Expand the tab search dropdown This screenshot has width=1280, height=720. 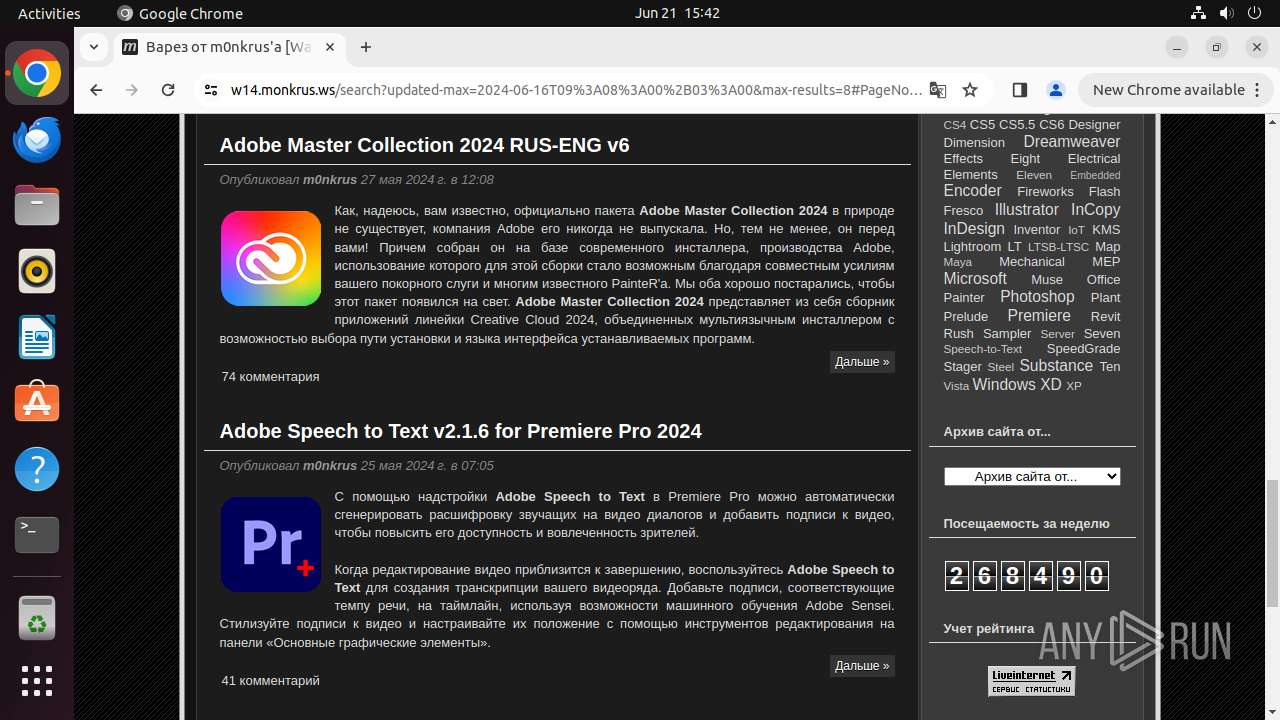93,47
